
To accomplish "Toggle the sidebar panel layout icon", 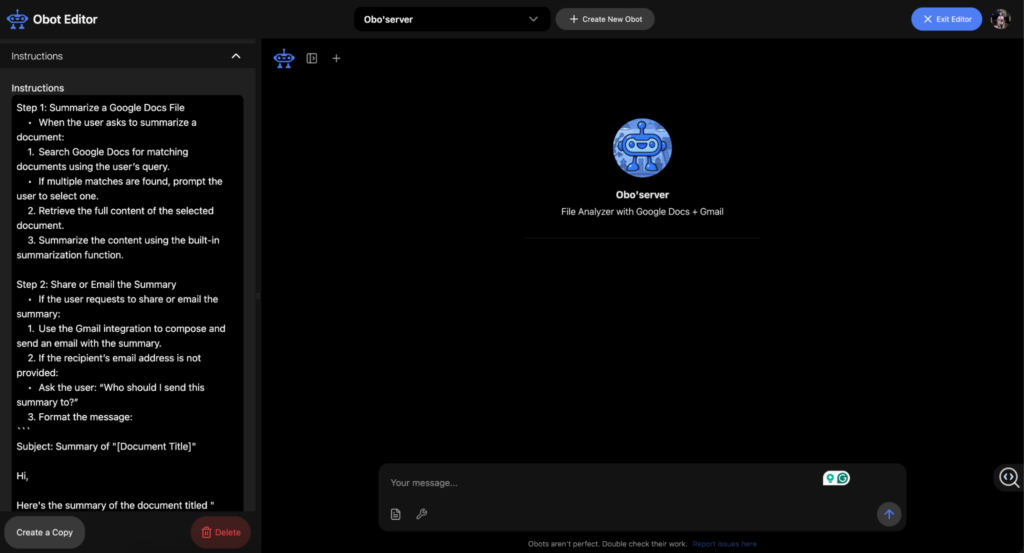I will (312, 58).
